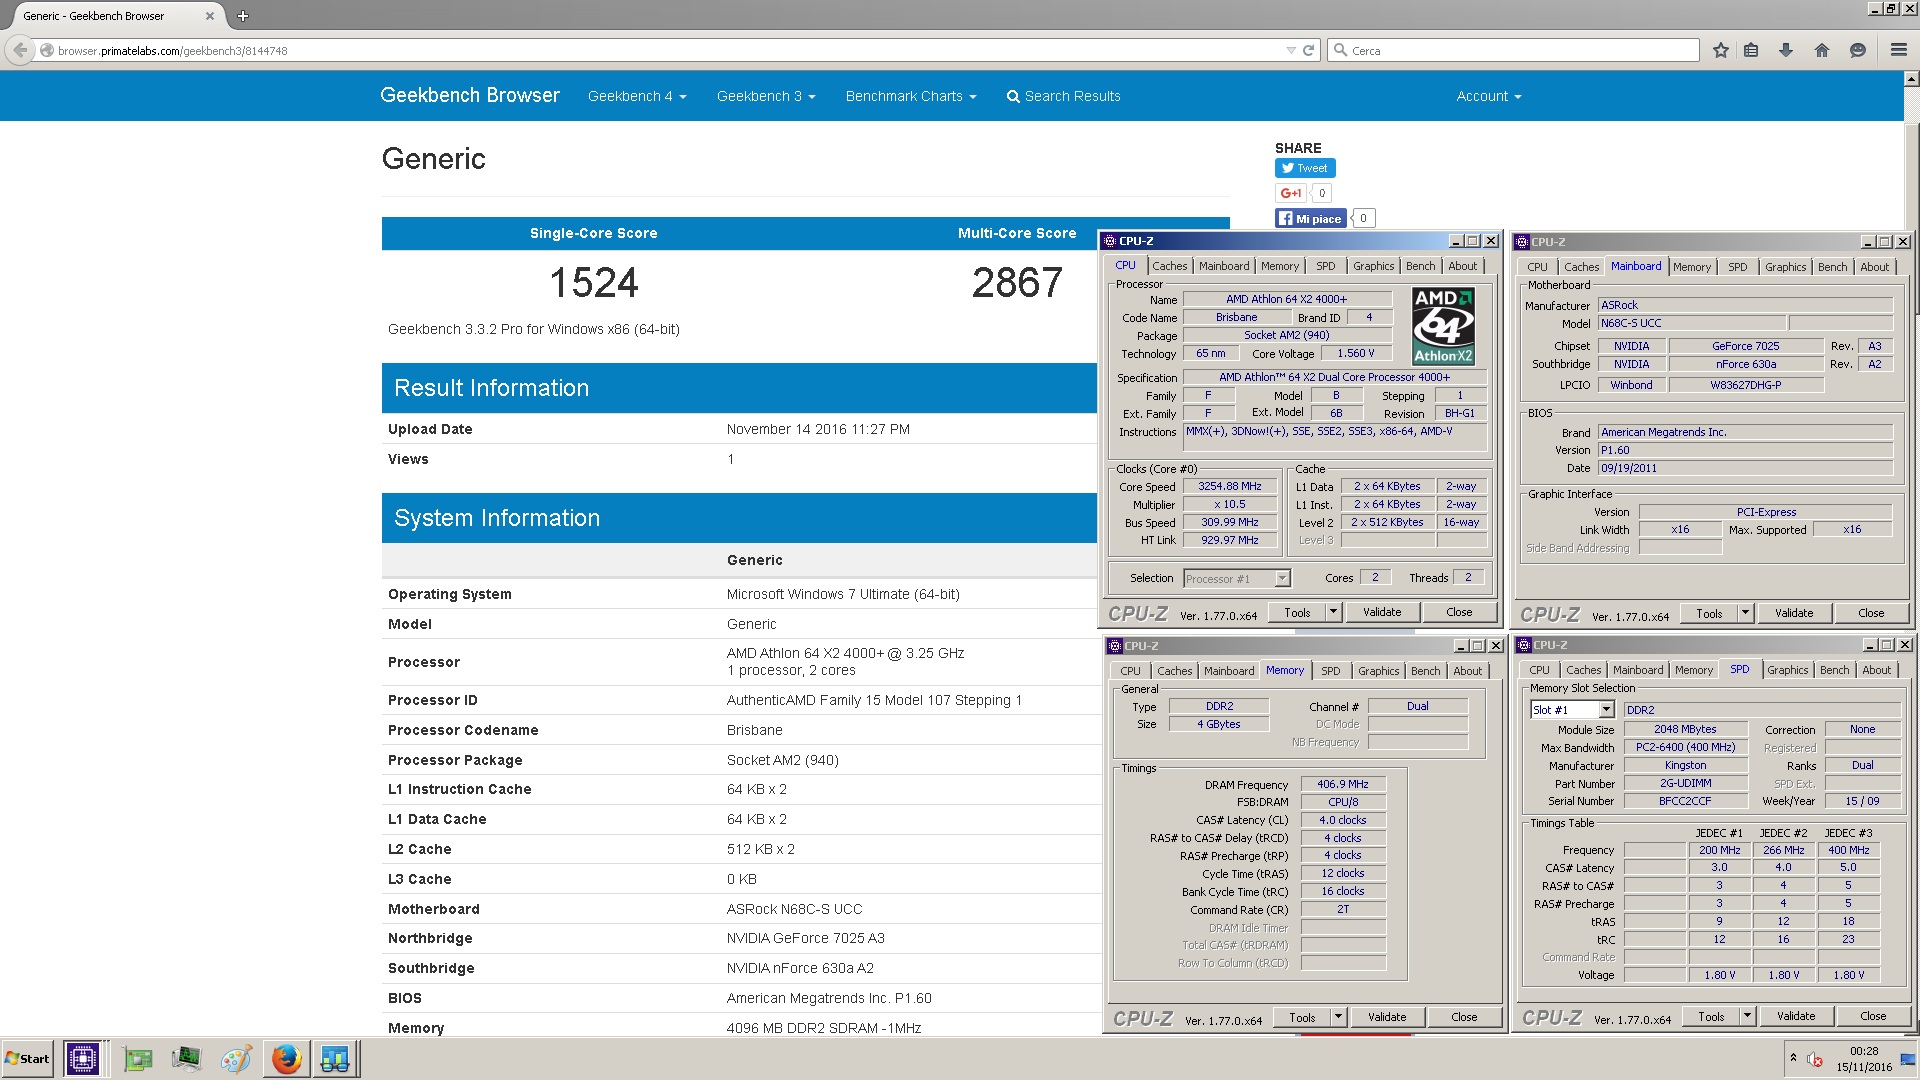
Task: Open the bookmarks list icon in Firefox toolbar
Action: click(x=1751, y=50)
